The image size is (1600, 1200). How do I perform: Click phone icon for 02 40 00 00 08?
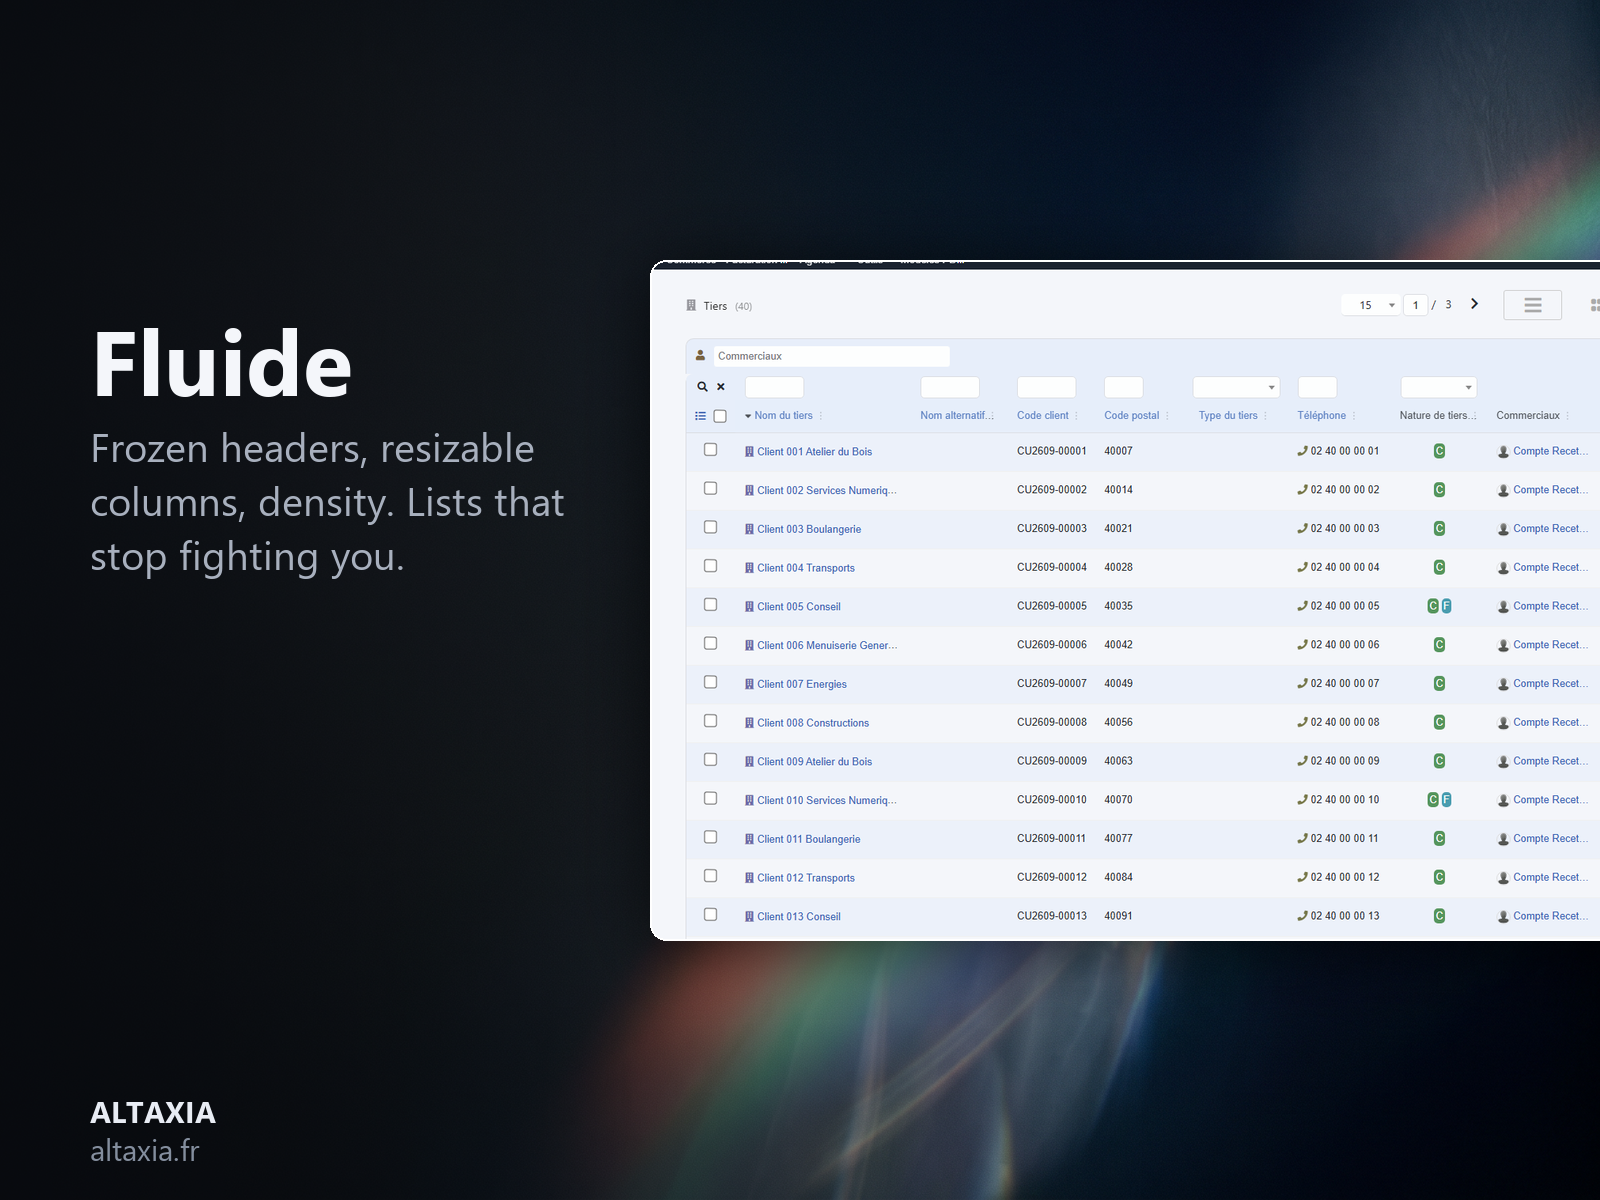tap(1303, 722)
